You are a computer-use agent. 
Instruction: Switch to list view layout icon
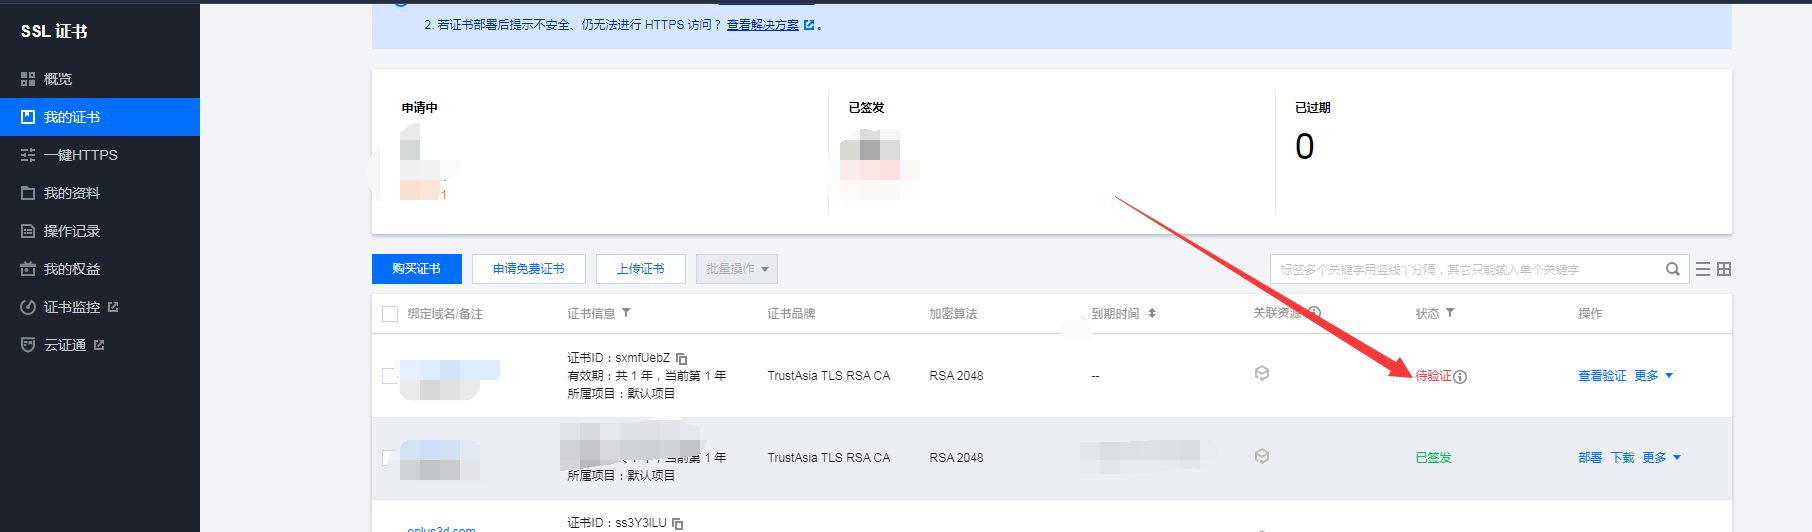1702,269
